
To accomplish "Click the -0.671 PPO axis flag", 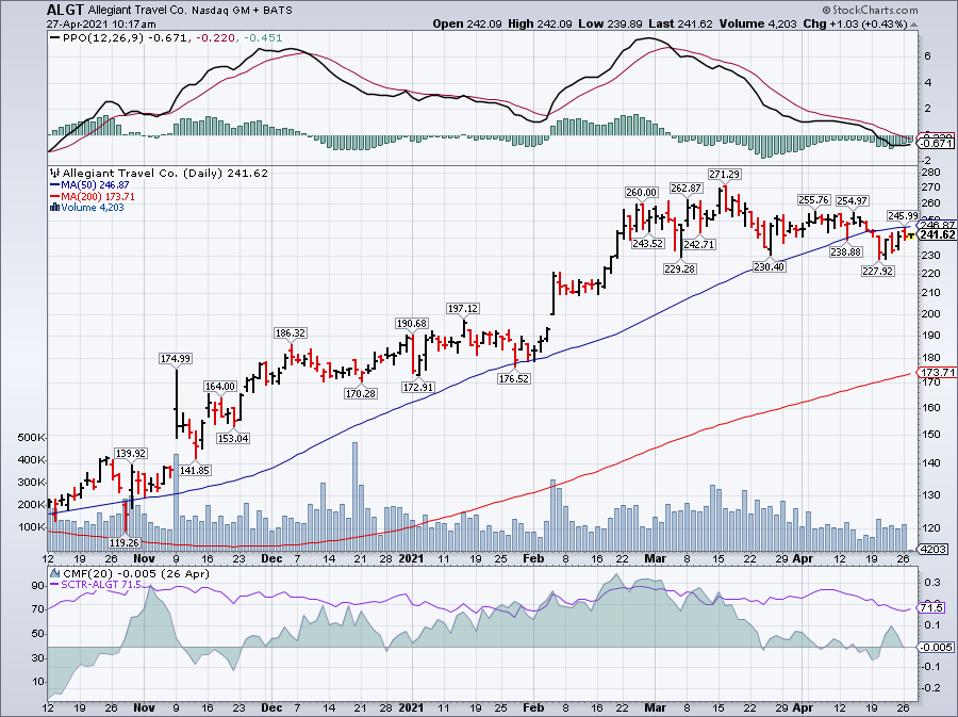I will (937, 144).
